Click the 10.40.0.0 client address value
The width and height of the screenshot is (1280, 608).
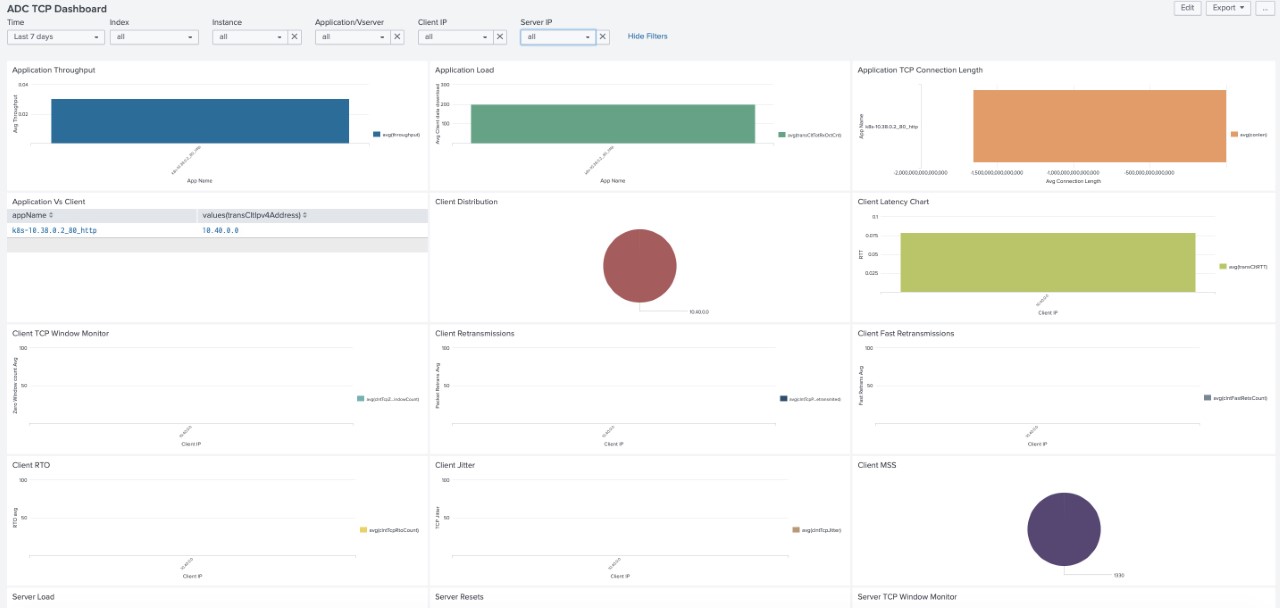[220, 230]
